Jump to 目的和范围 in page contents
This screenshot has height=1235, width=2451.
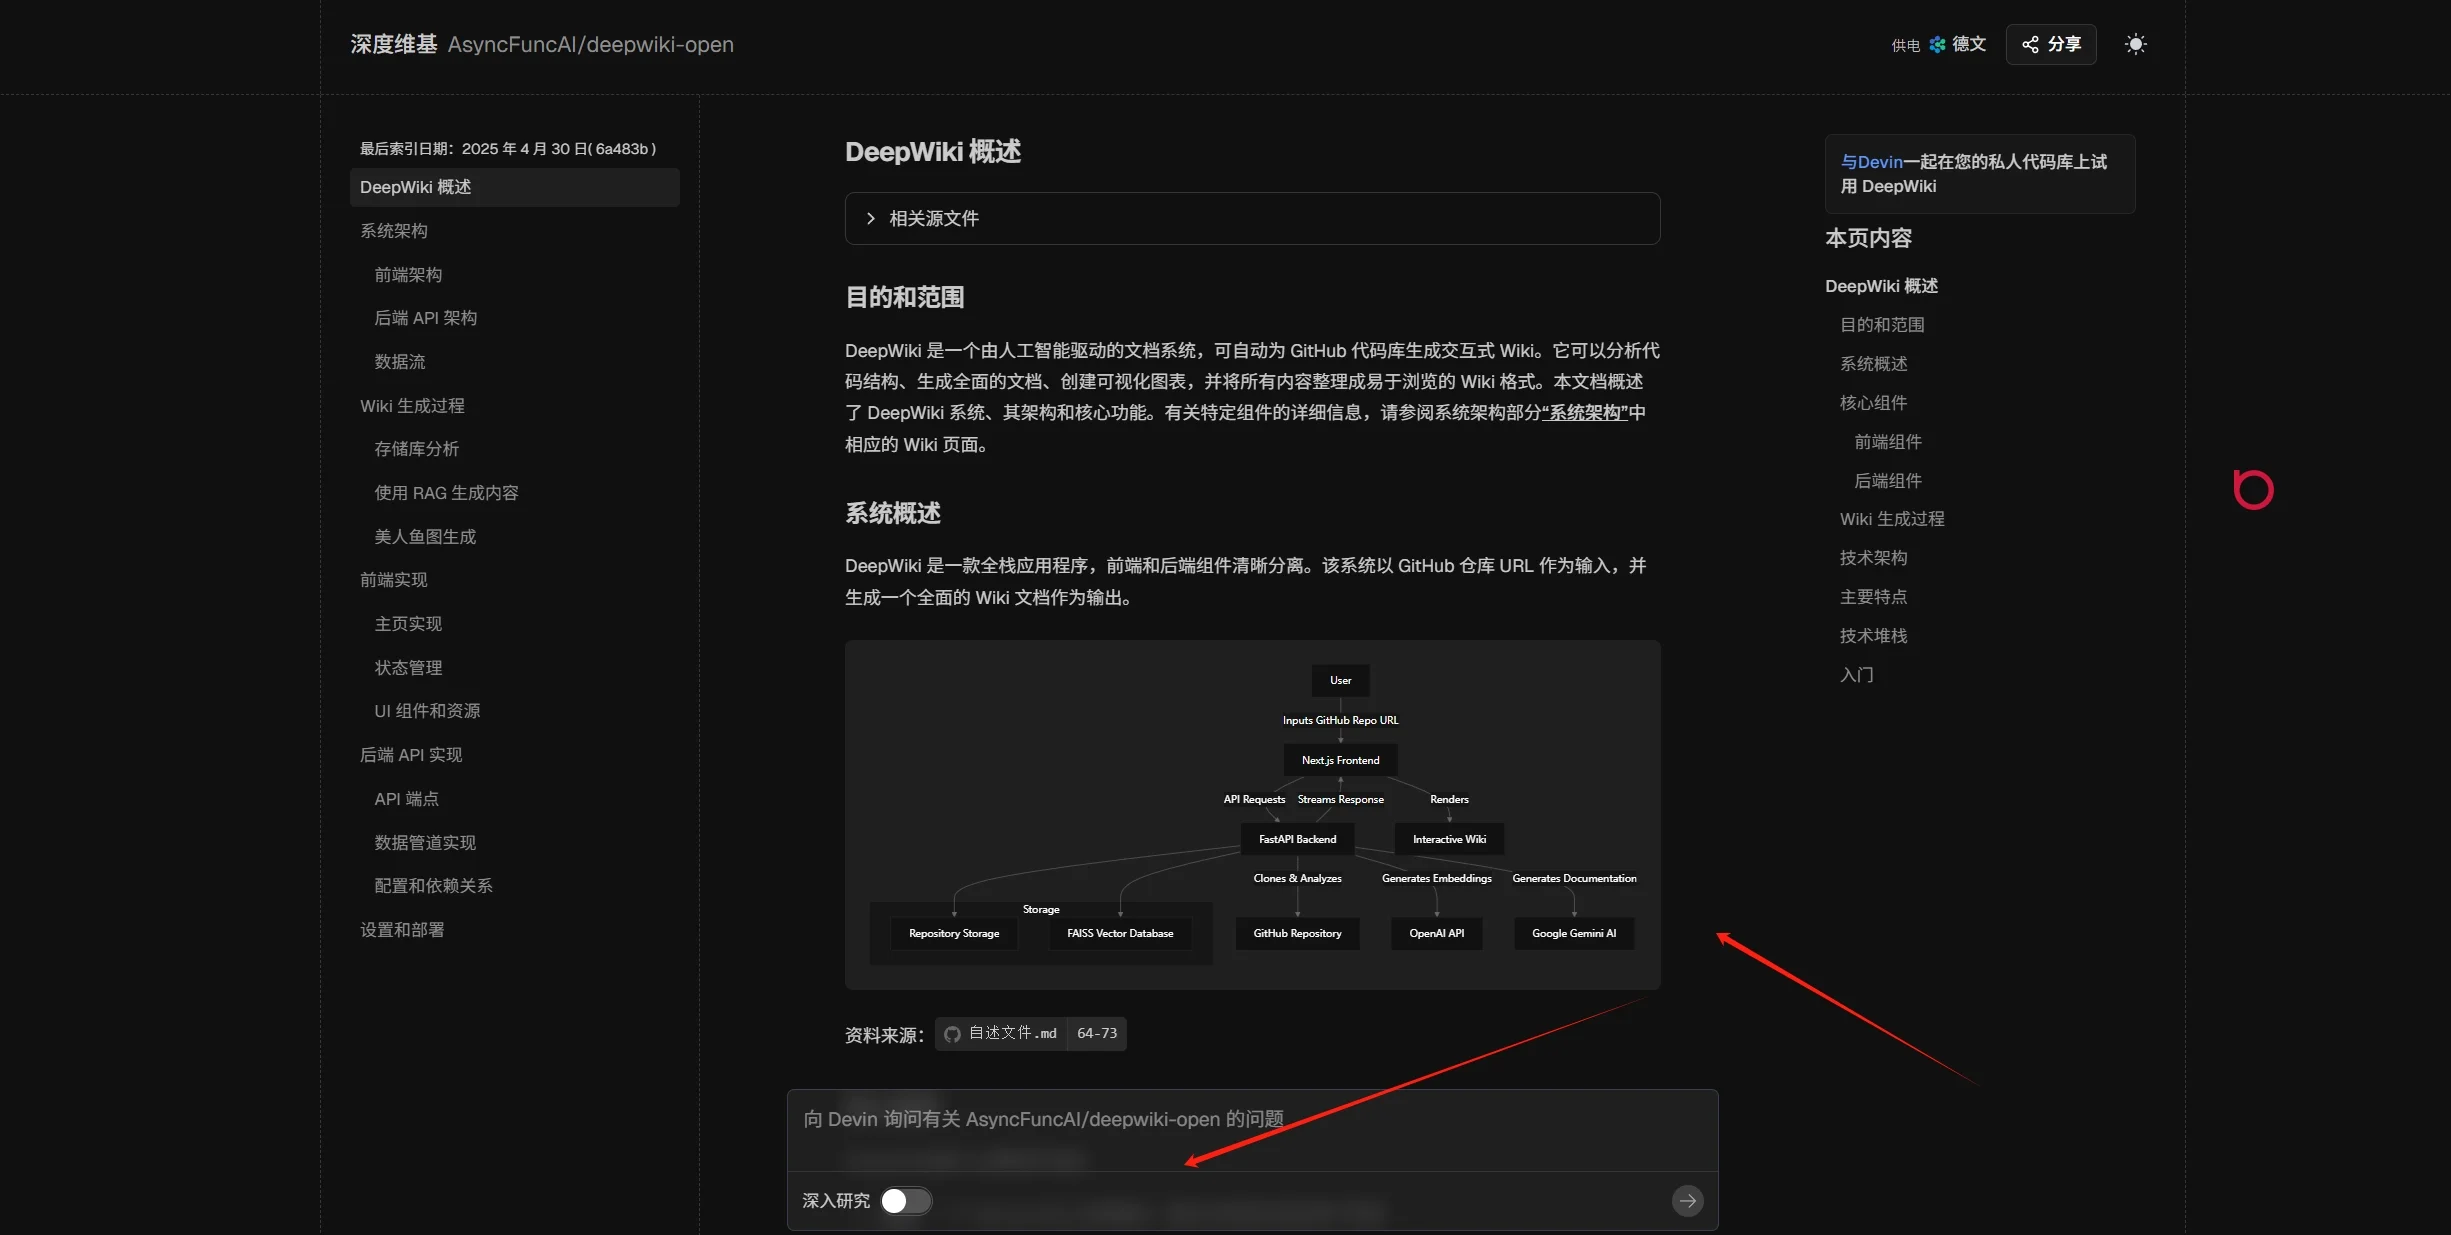[1882, 325]
